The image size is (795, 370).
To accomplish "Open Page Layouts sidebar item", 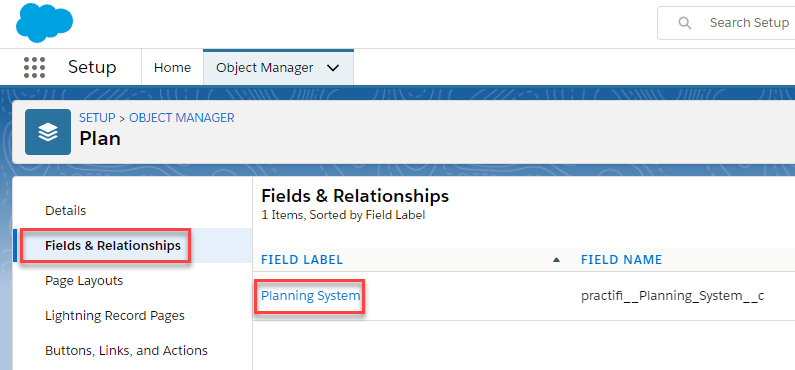I will pyautogui.click(x=84, y=280).
